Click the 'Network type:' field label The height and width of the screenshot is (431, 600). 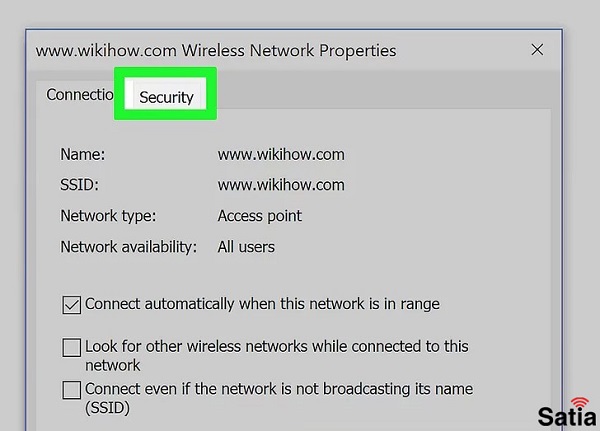pyautogui.click(x=108, y=216)
